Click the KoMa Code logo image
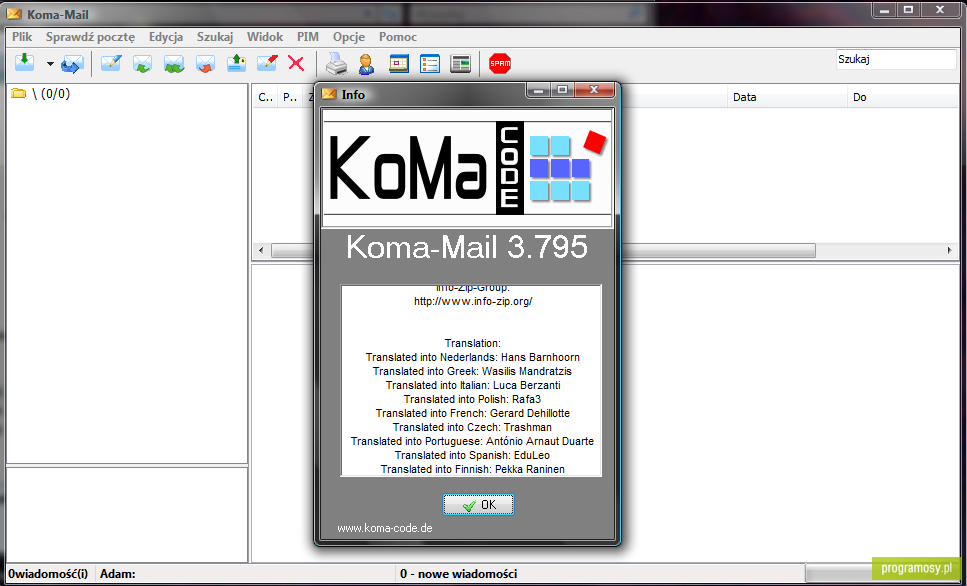Viewport: 967px width, 586px height. click(x=467, y=168)
